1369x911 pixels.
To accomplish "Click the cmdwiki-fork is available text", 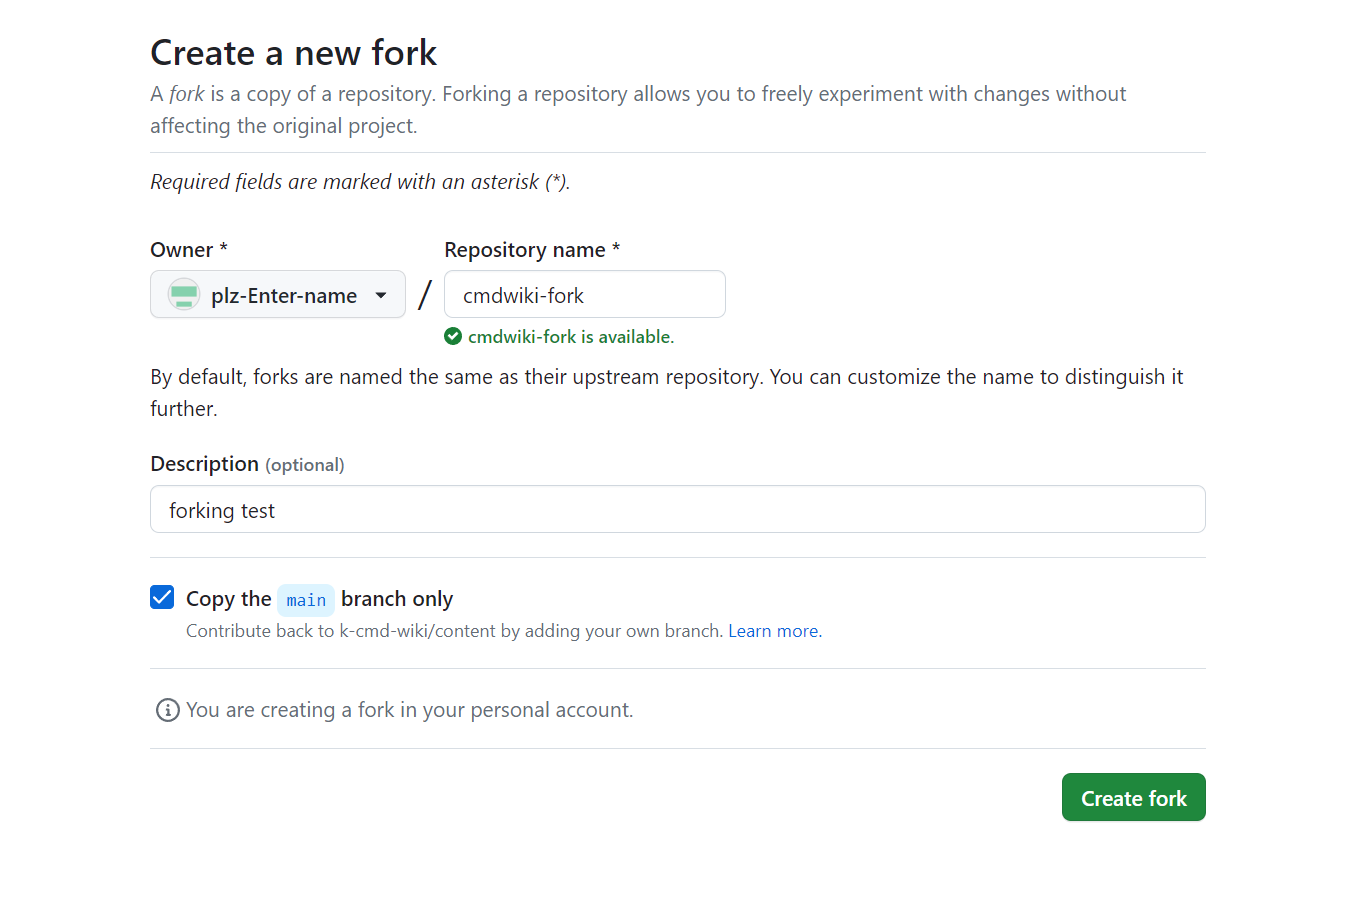I will coord(571,337).
